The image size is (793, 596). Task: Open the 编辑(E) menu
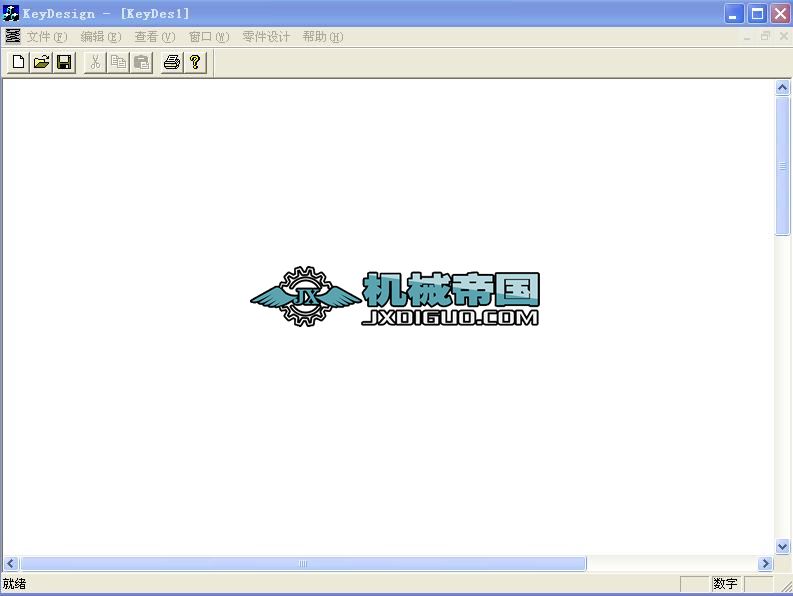[101, 37]
